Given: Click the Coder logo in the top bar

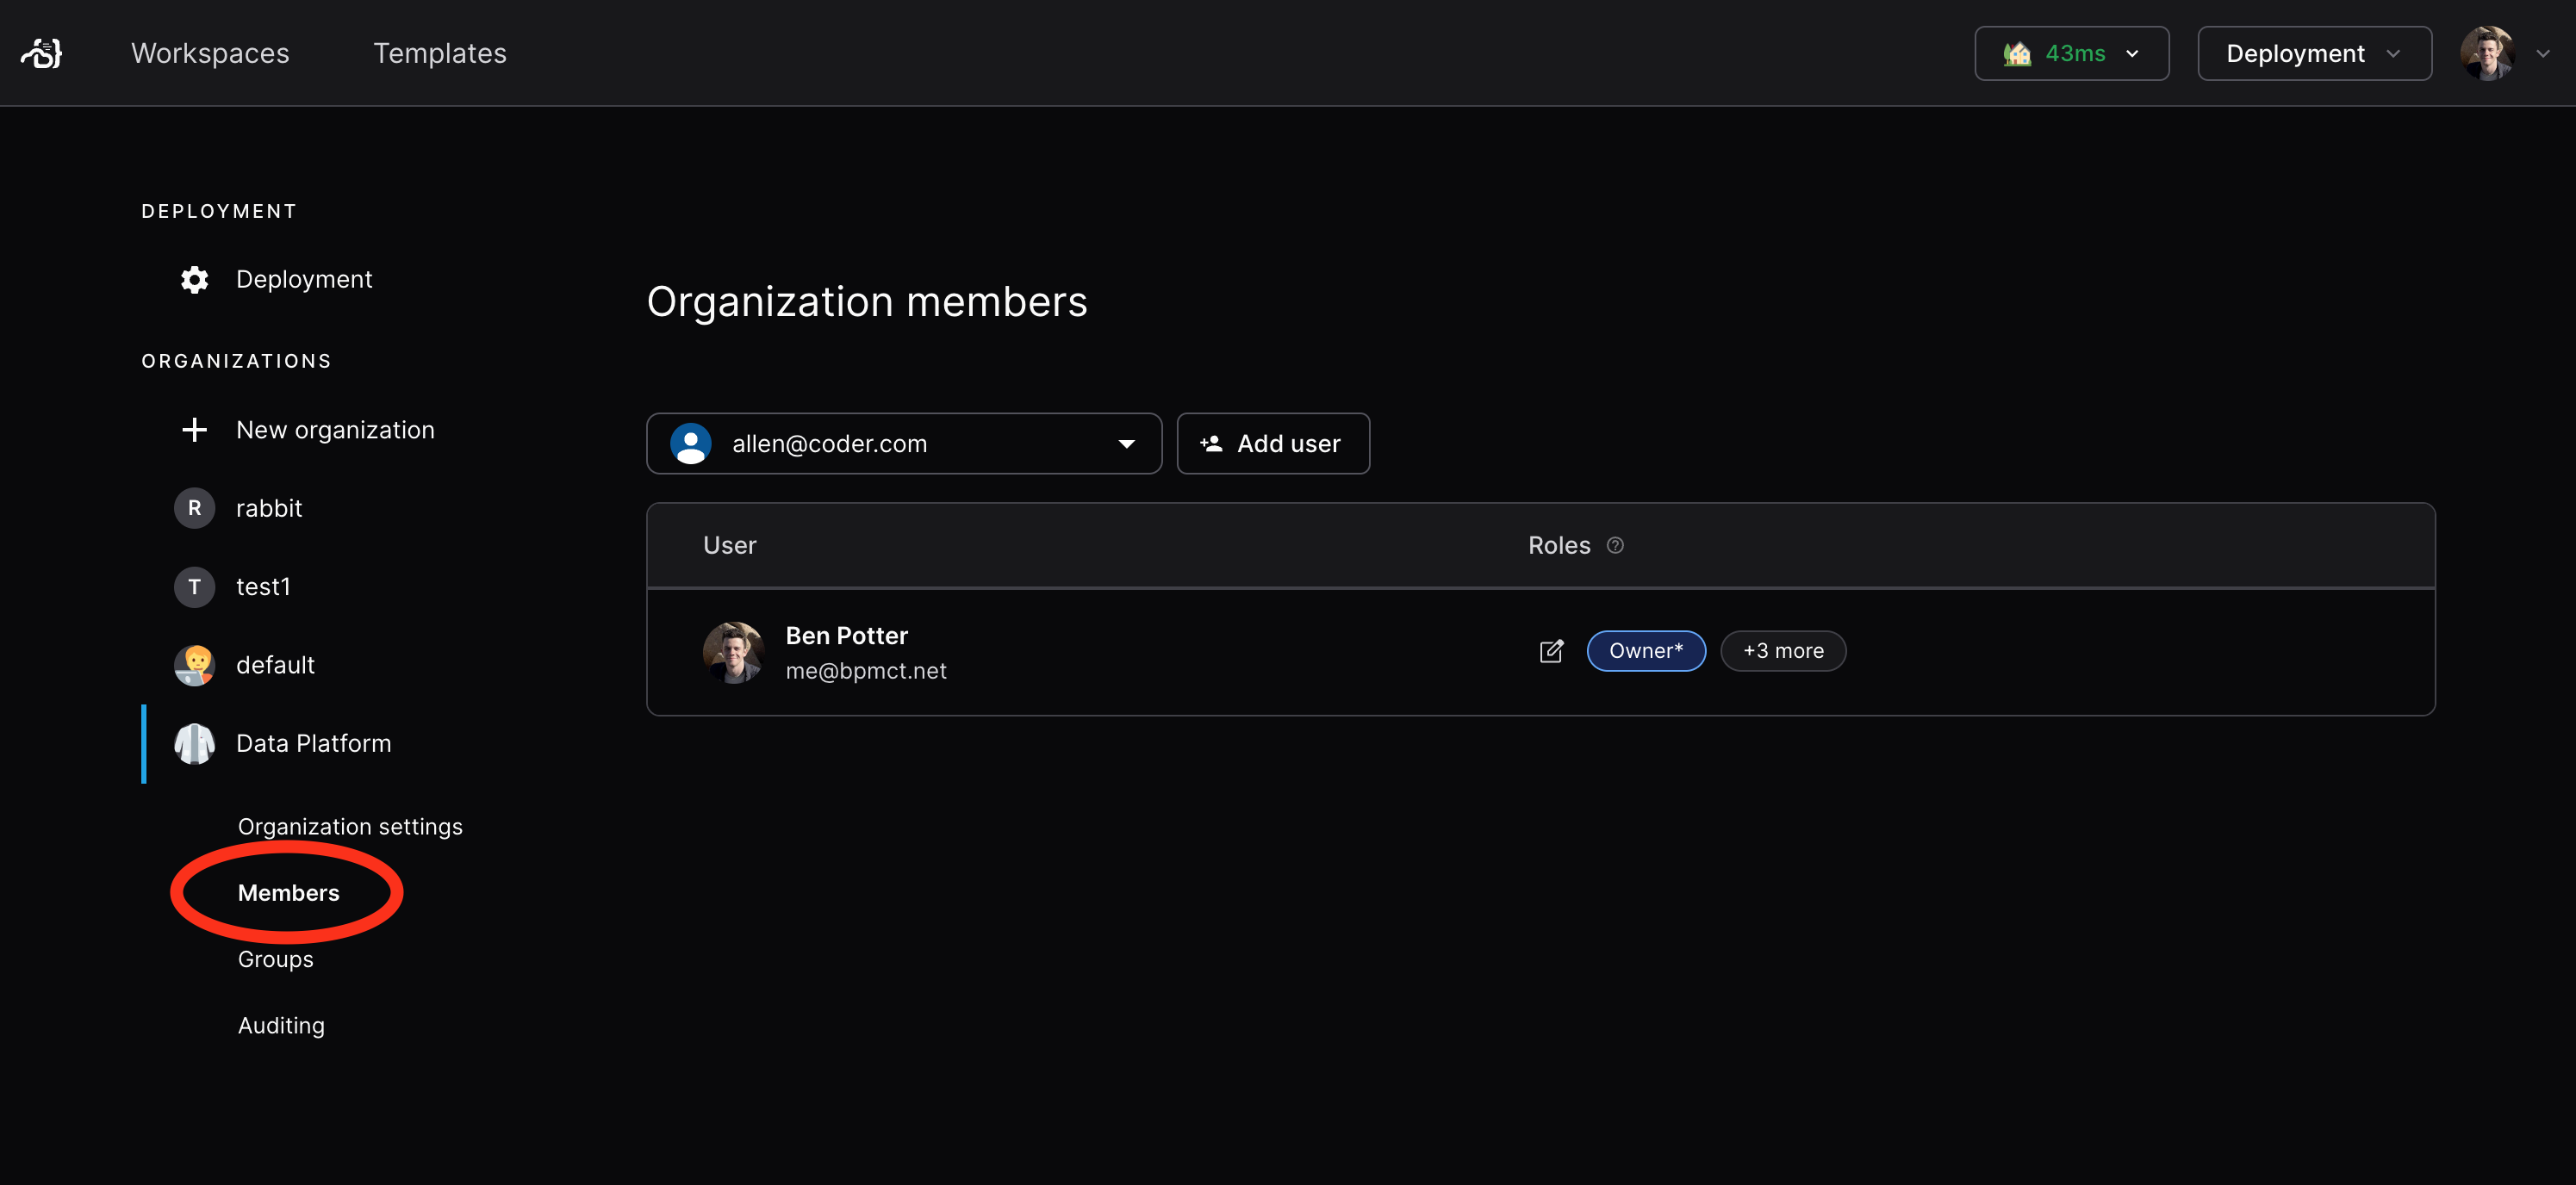Looking at the screenshot, I should pyautogui.click(x=41, y=52).
